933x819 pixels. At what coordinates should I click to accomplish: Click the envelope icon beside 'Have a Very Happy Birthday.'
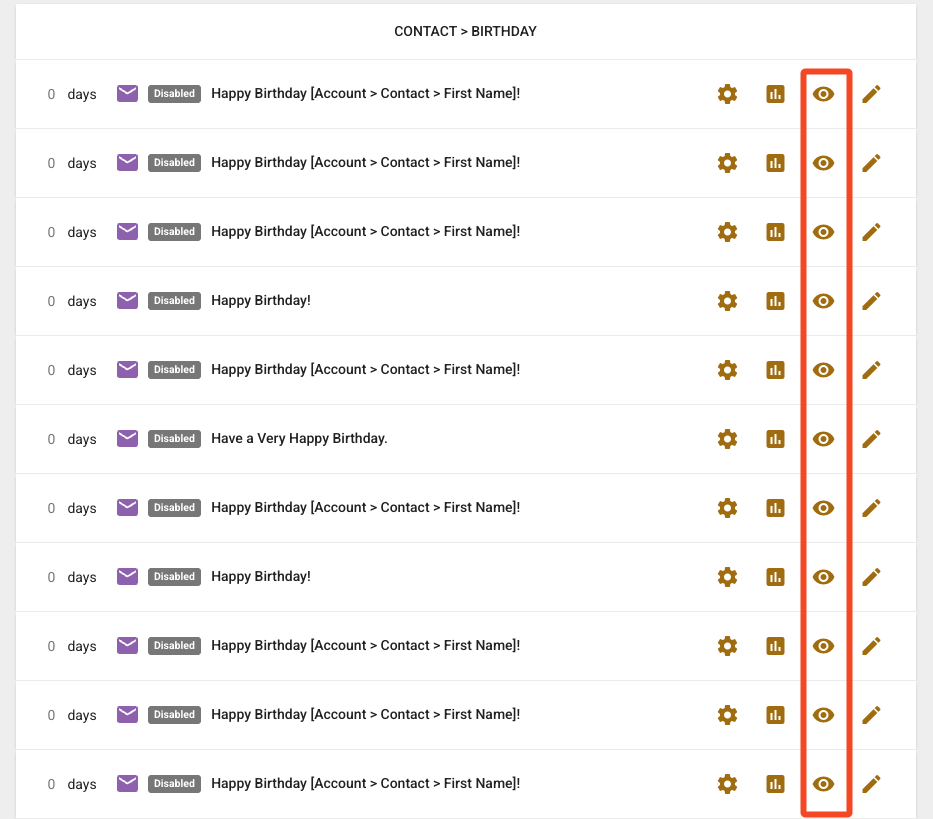click(127, 438)
